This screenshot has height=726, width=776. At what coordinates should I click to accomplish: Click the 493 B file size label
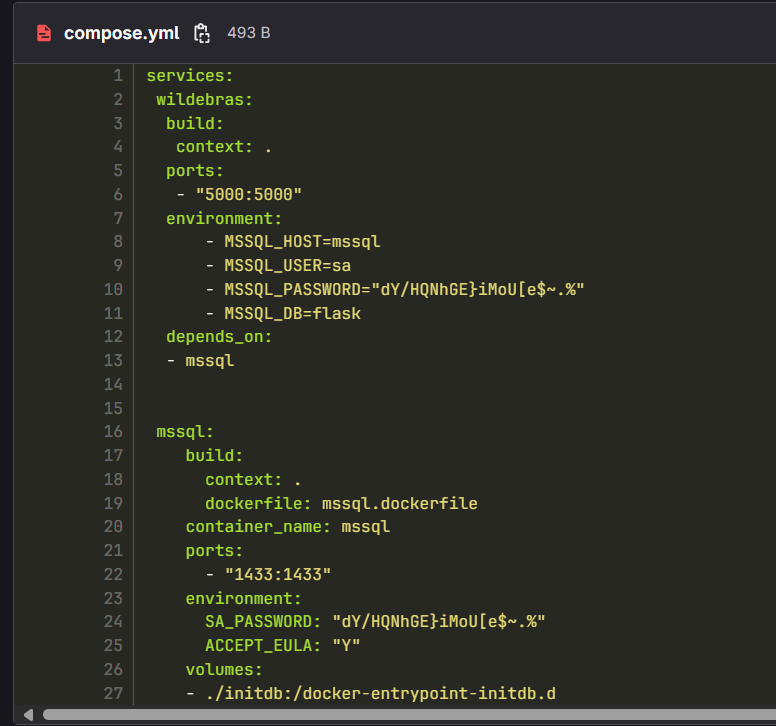(x=248, y=33)
